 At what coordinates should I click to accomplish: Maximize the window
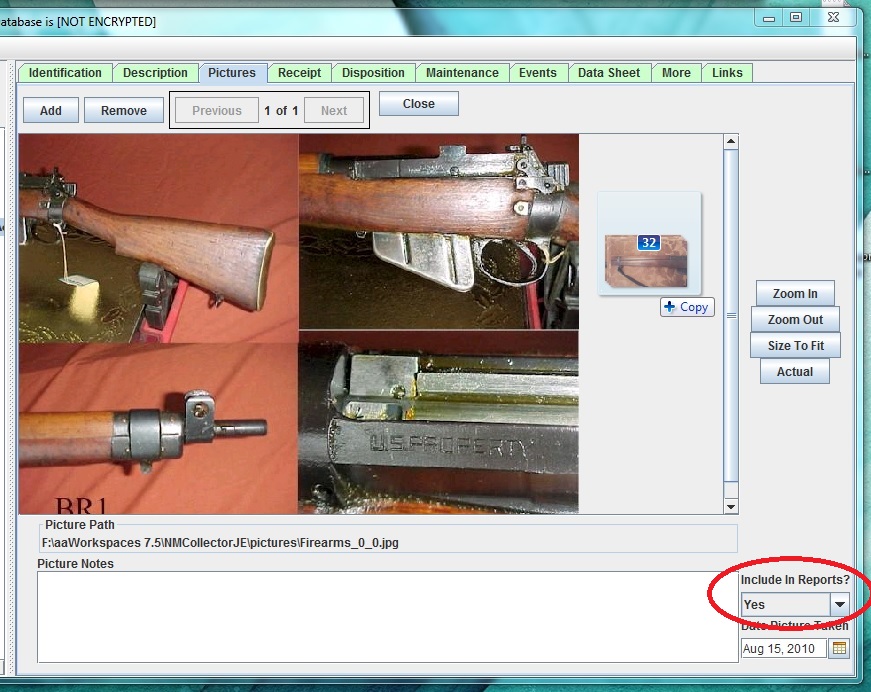coord(796,17)
